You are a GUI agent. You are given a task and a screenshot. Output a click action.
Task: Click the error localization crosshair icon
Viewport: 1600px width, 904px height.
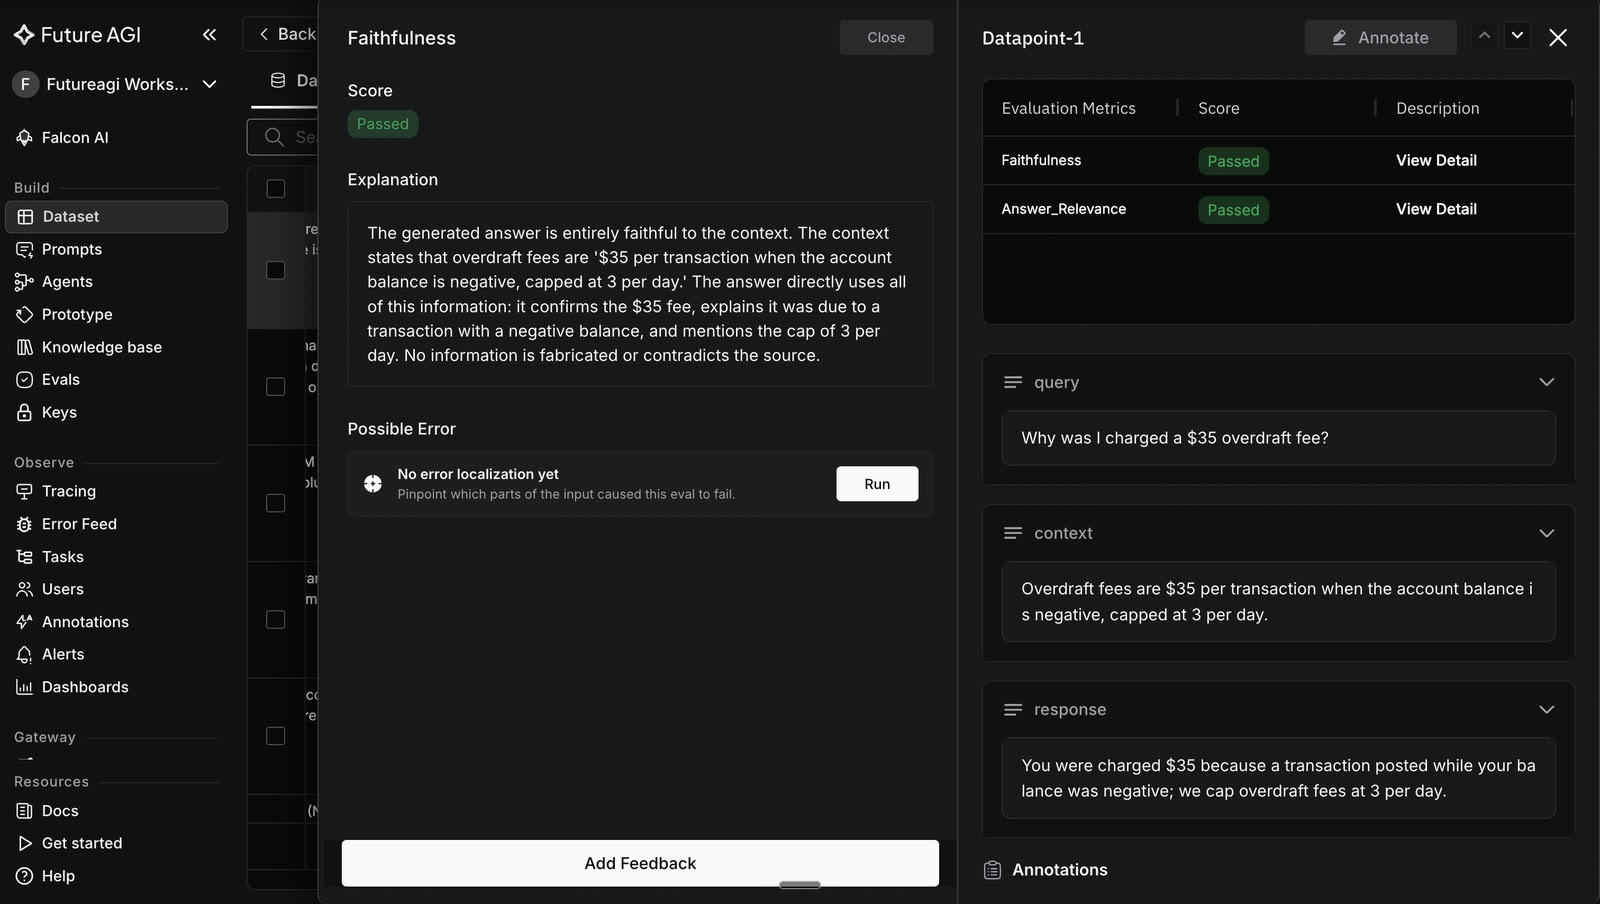point(373,484)
